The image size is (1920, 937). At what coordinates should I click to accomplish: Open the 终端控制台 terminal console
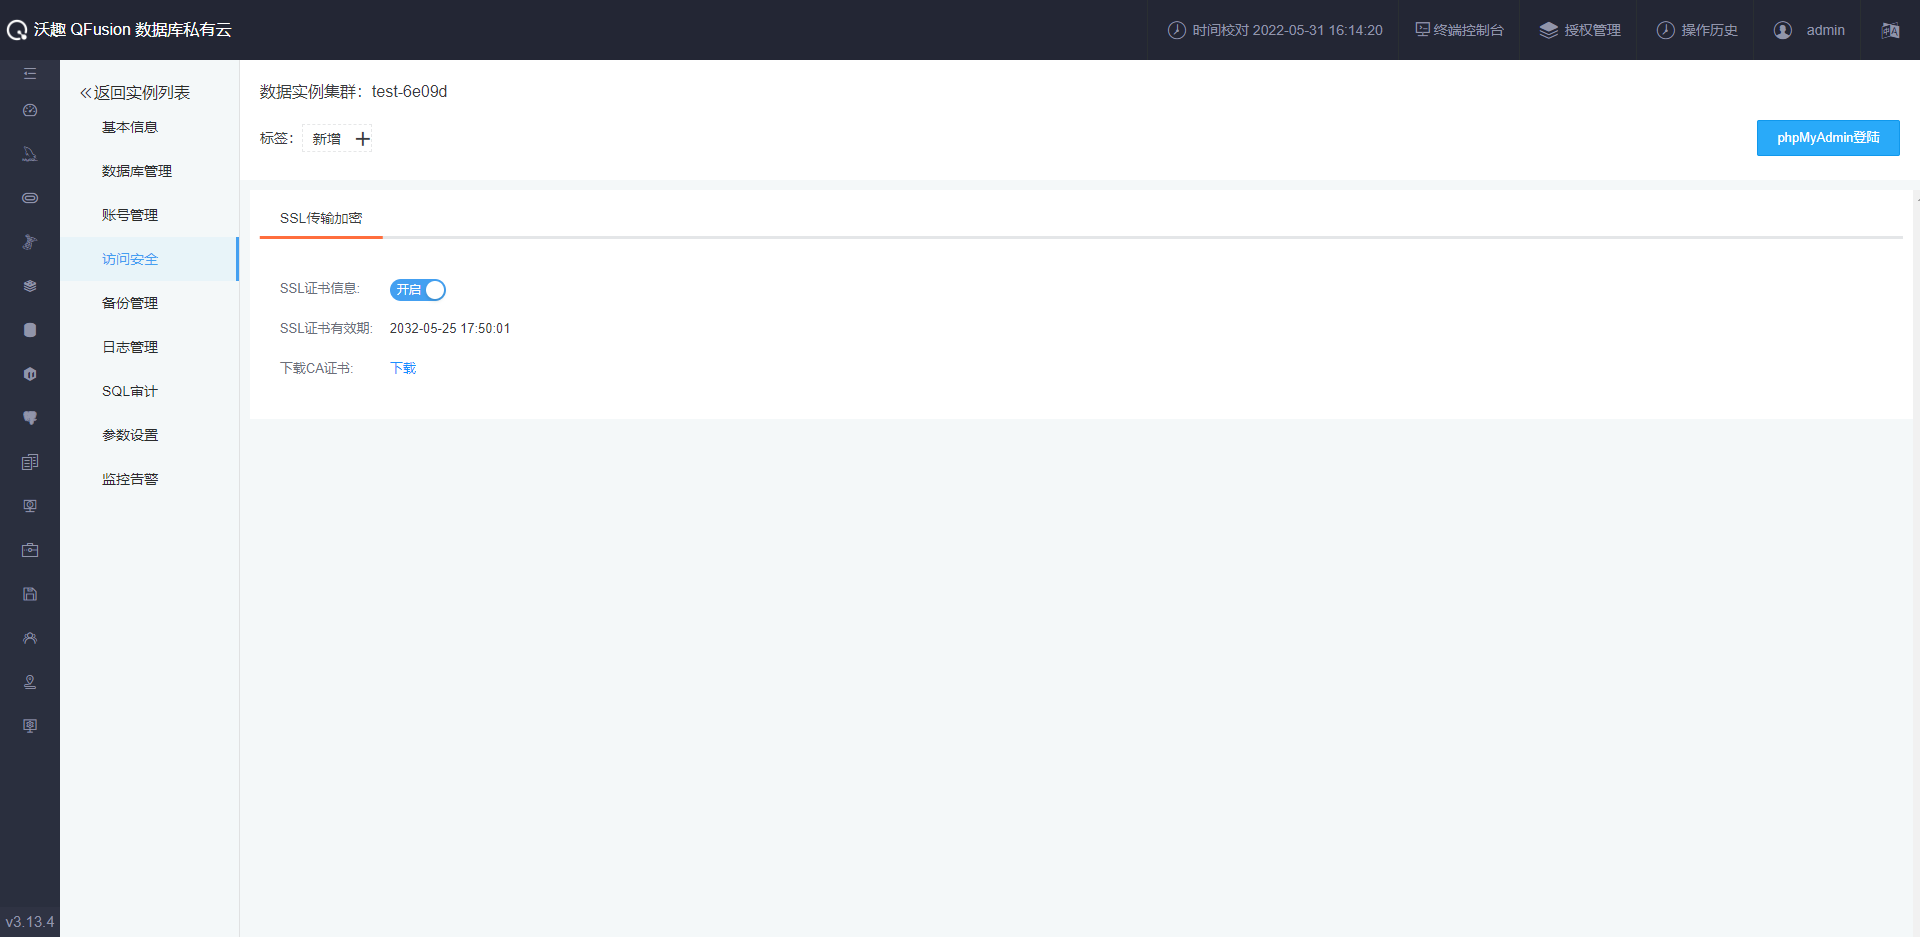[1459, 30]
